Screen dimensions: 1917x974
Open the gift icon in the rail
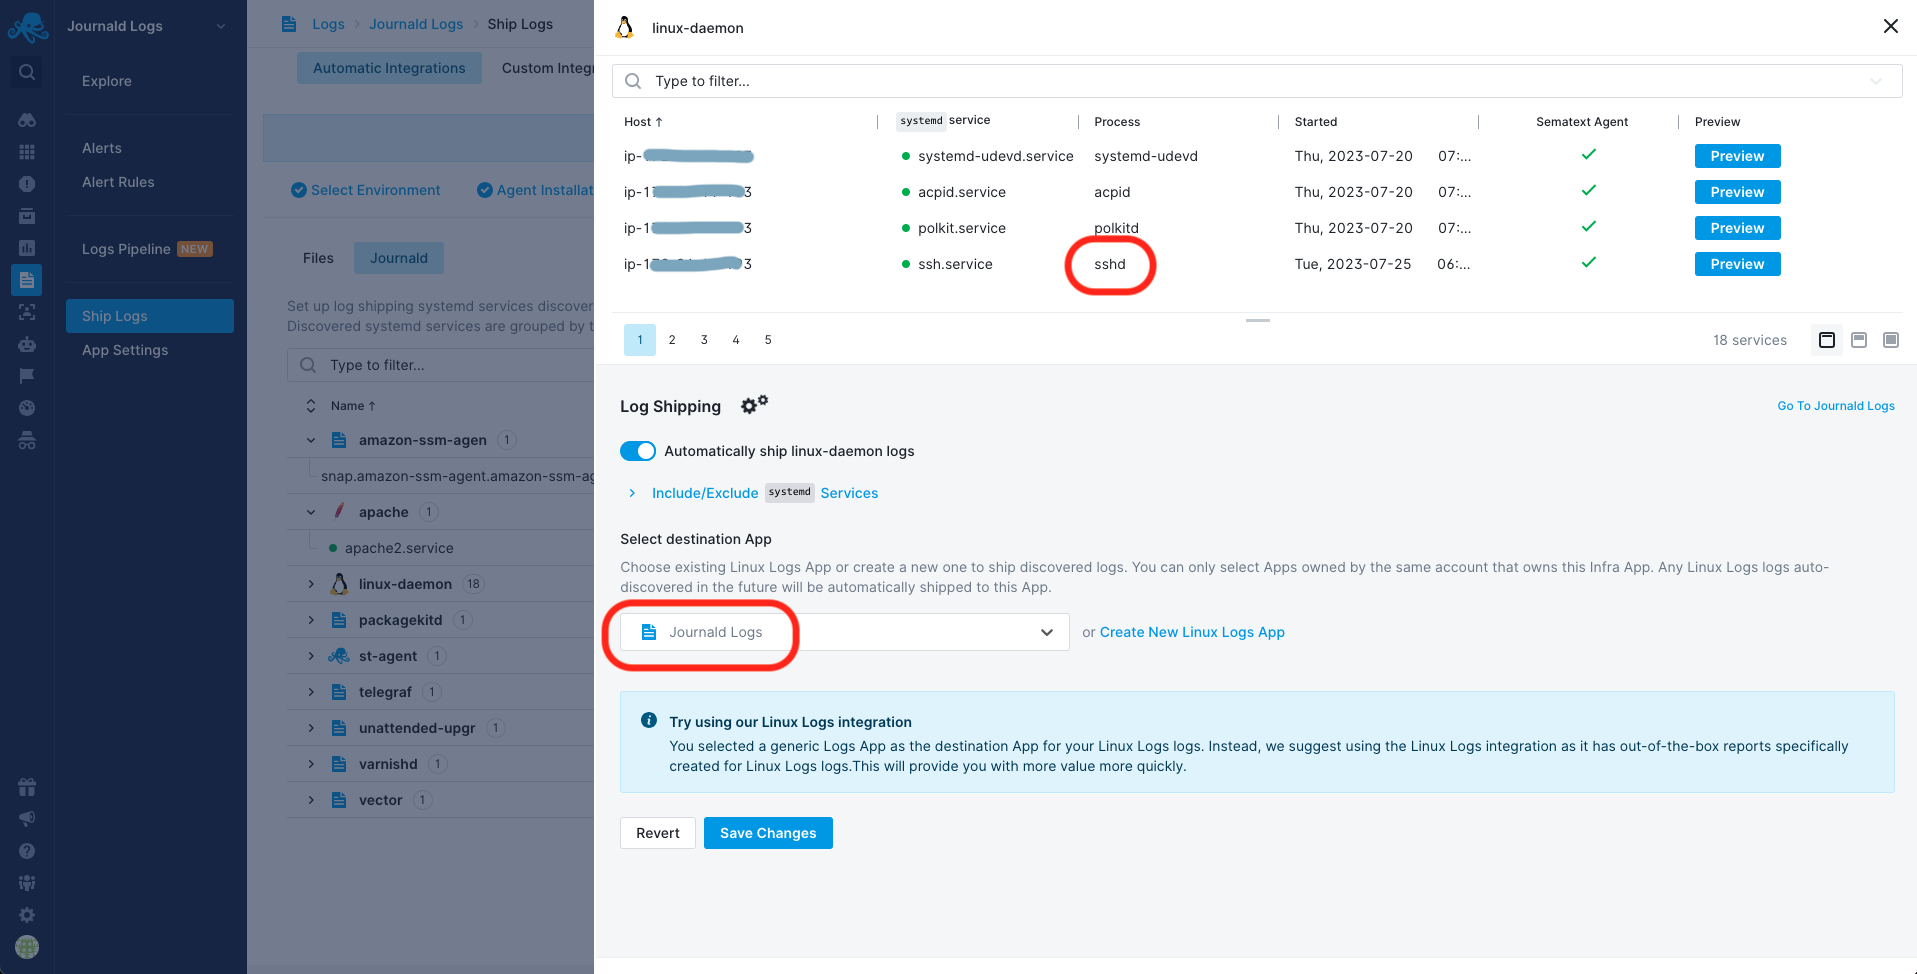27,787
